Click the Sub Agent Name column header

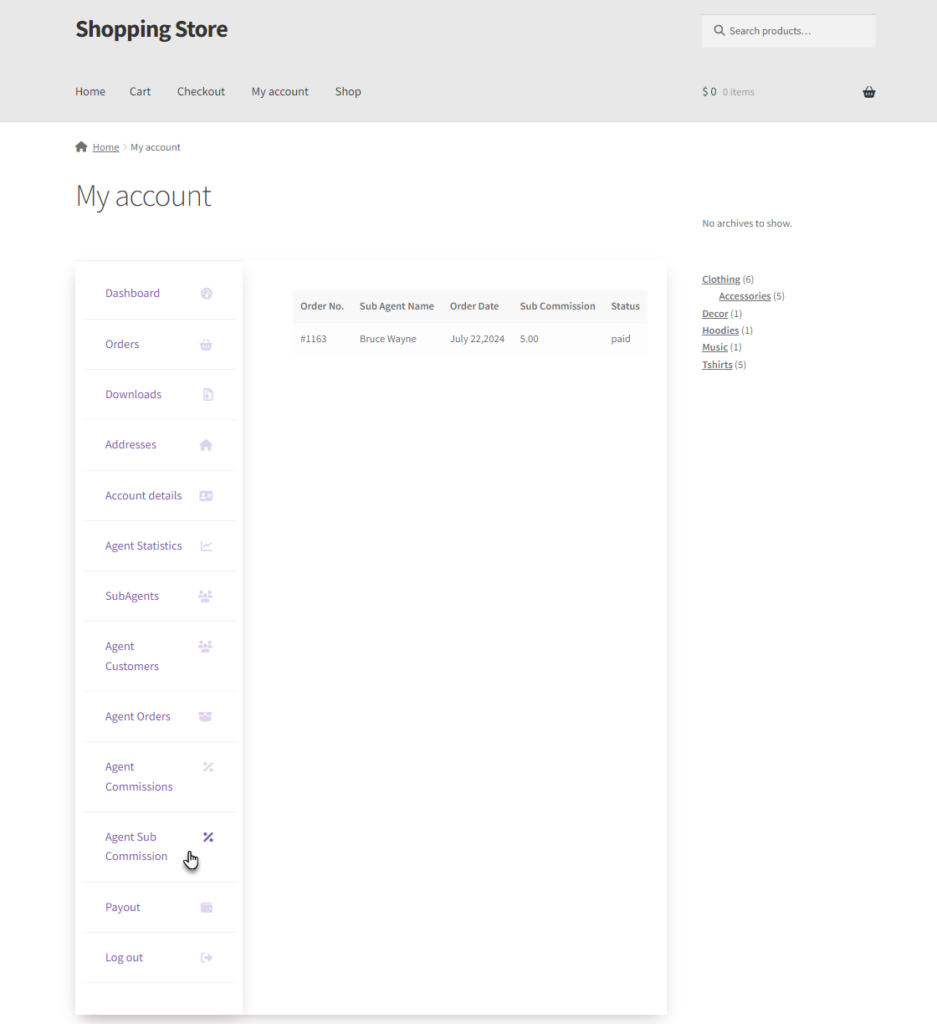click(396, 306)
